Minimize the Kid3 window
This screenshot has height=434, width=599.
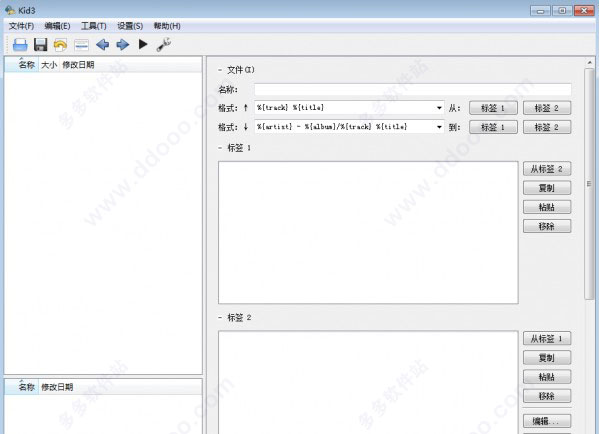tap(540, 11)
